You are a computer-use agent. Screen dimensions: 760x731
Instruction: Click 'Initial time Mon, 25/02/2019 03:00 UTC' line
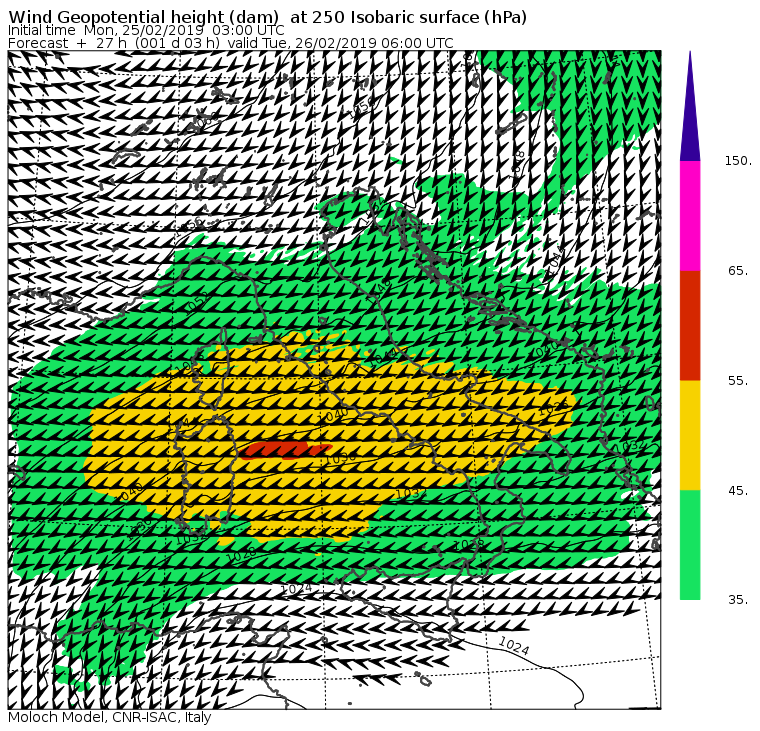(x=146, y=30)
